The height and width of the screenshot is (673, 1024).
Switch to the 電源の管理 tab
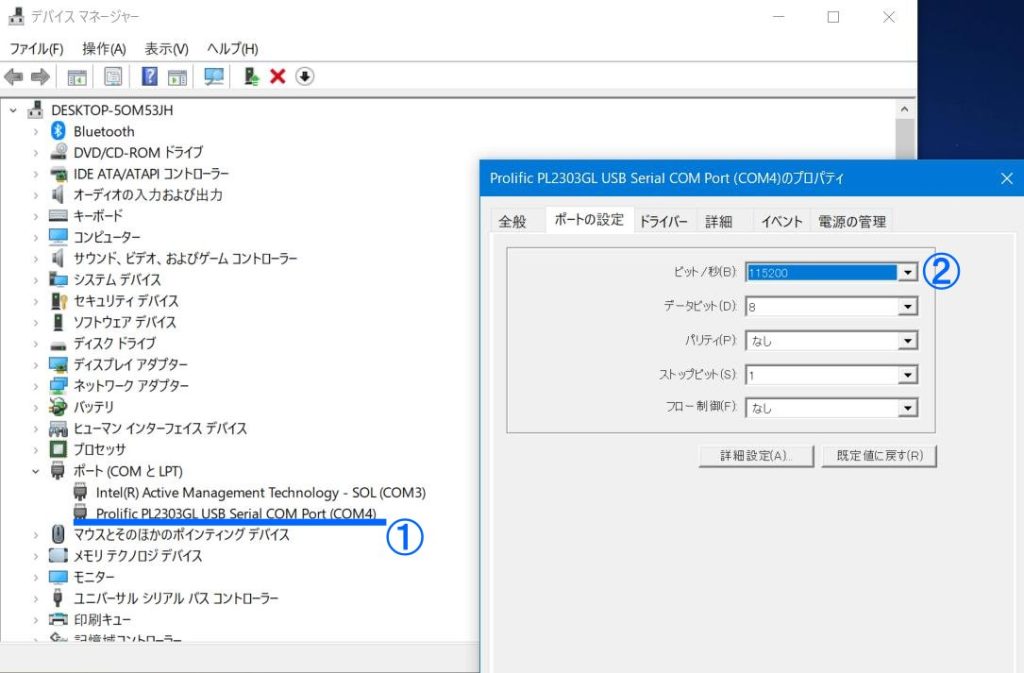[x=852, y=221]
